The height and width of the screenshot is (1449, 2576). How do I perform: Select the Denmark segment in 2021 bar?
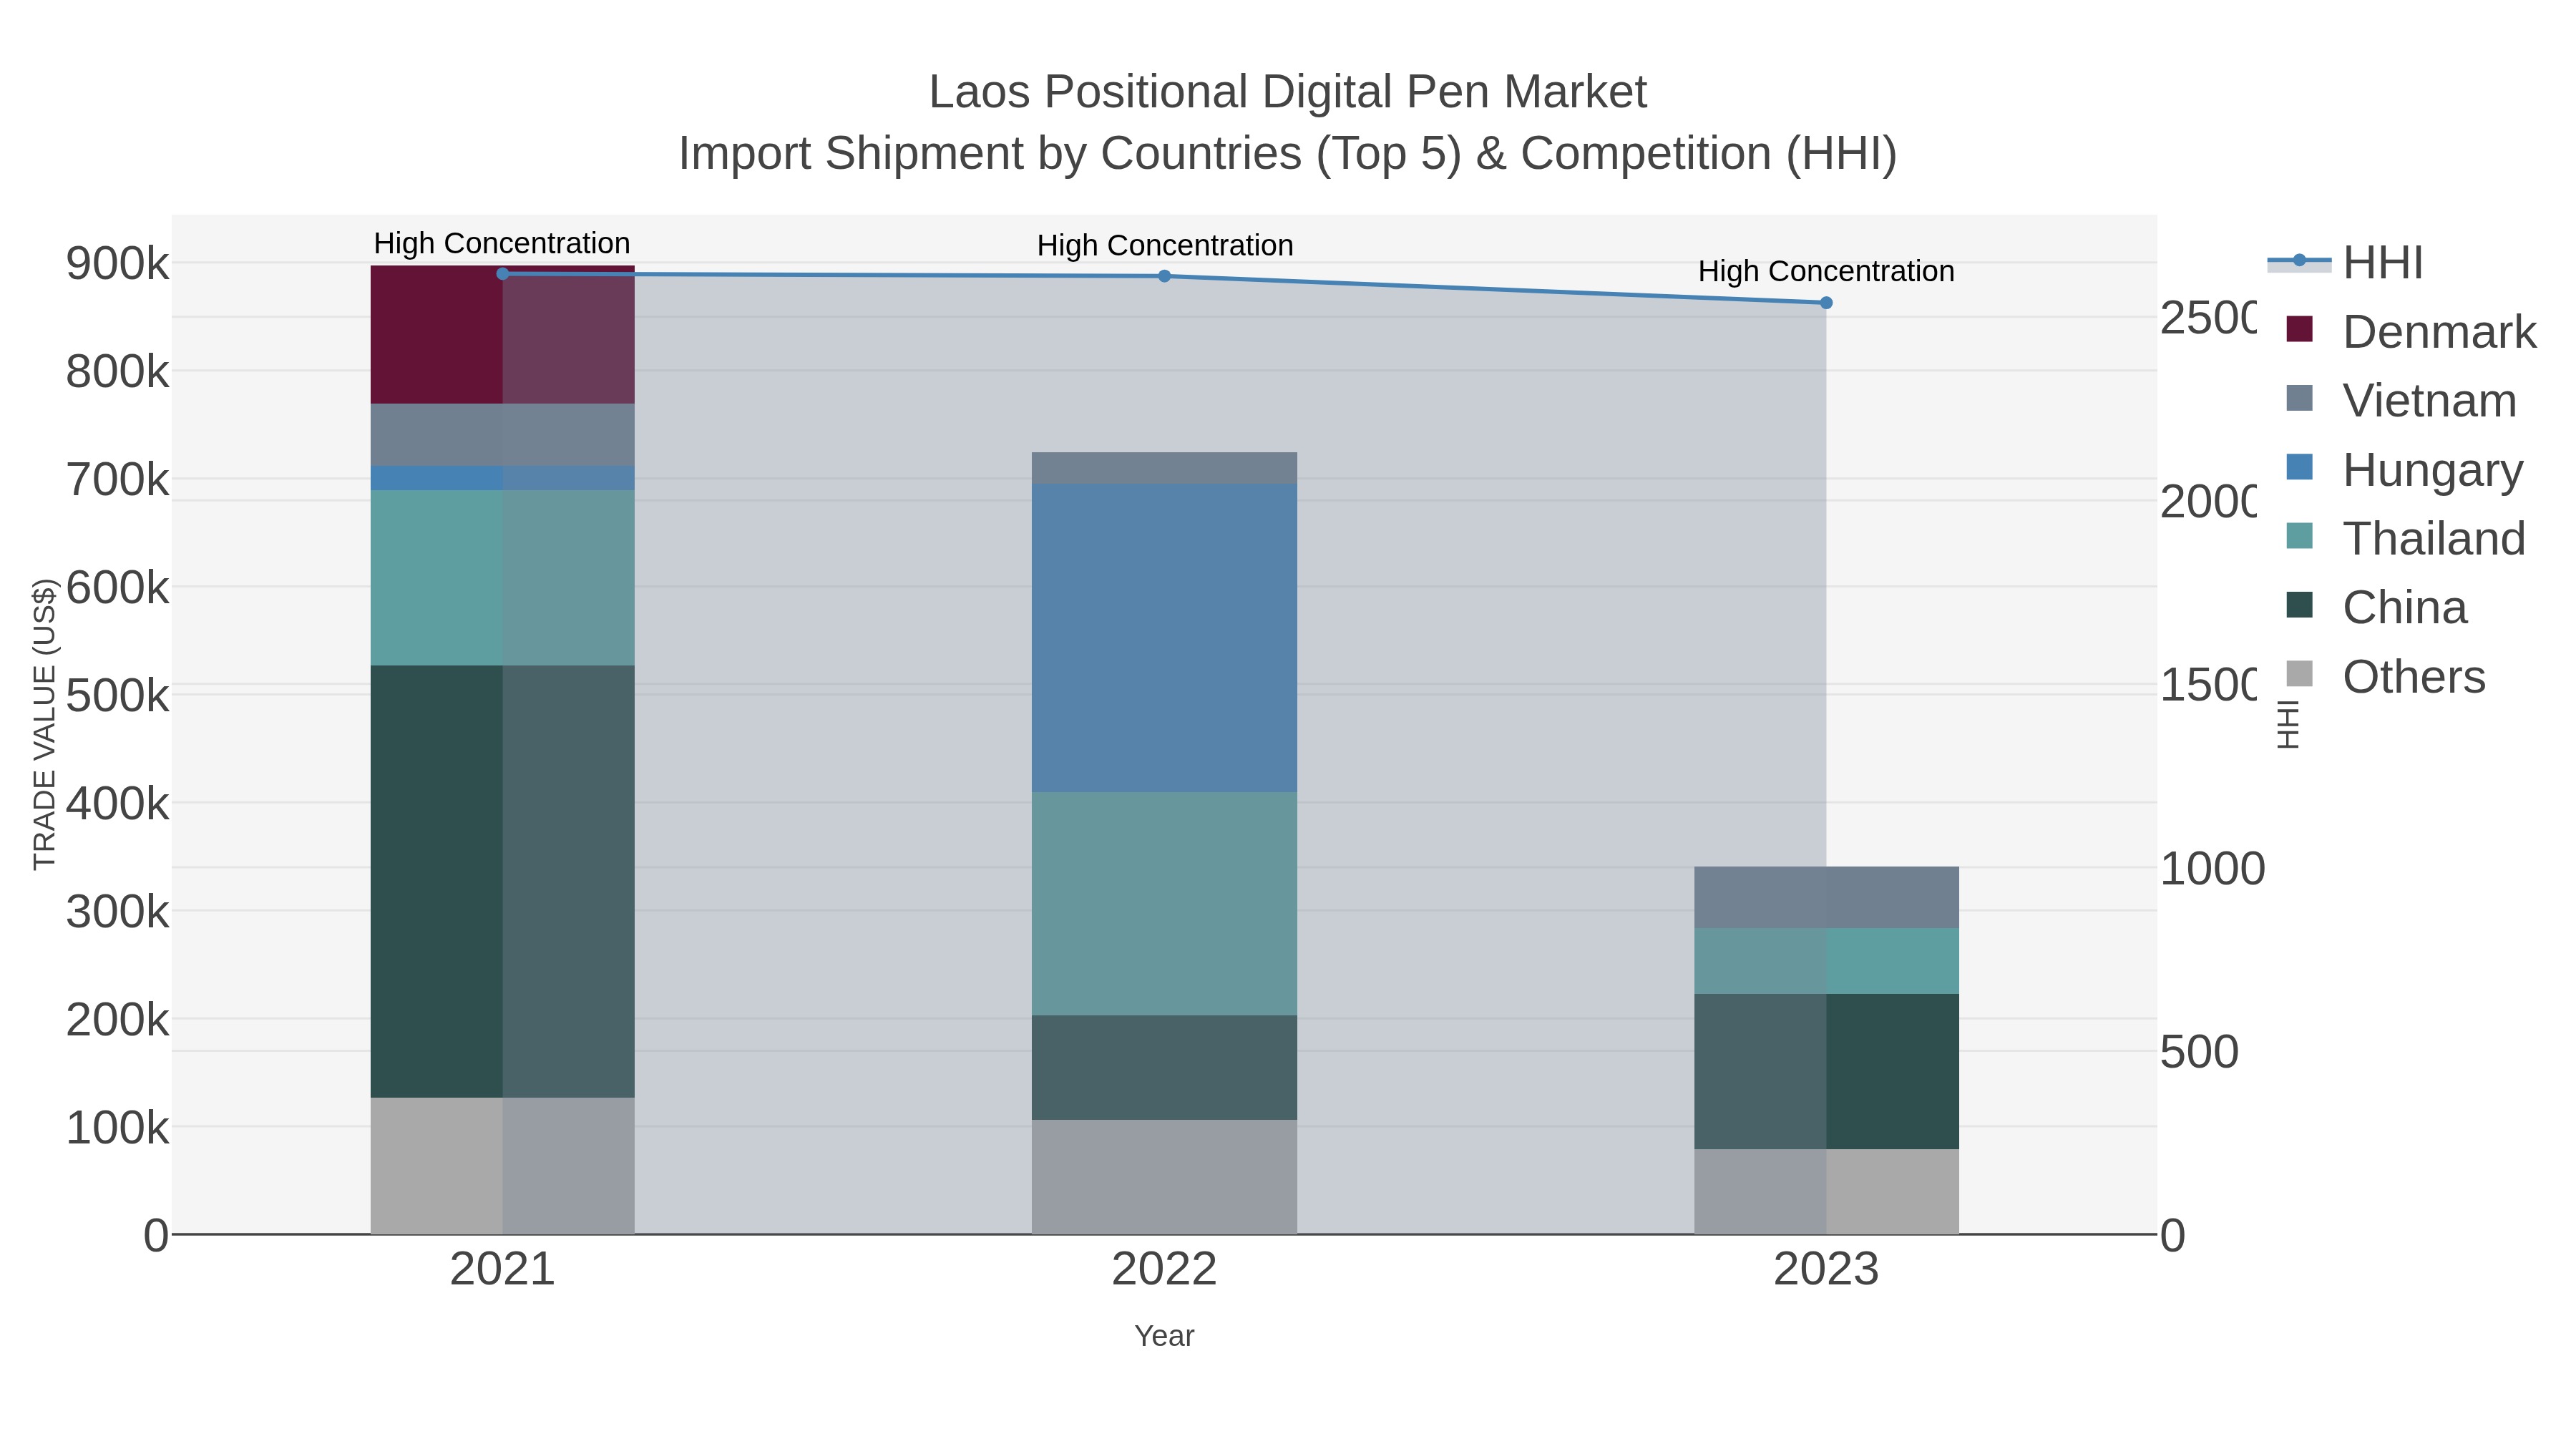(503, 335)
